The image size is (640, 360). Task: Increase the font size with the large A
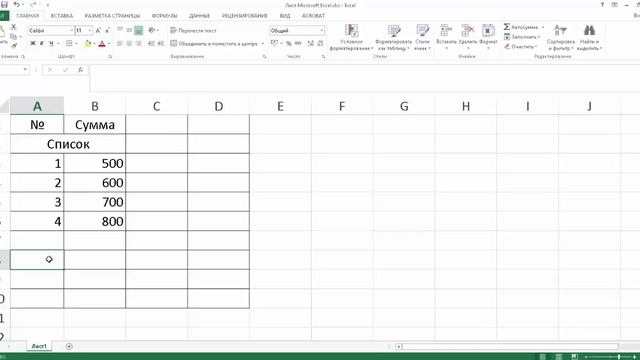(x=98, y=31)
